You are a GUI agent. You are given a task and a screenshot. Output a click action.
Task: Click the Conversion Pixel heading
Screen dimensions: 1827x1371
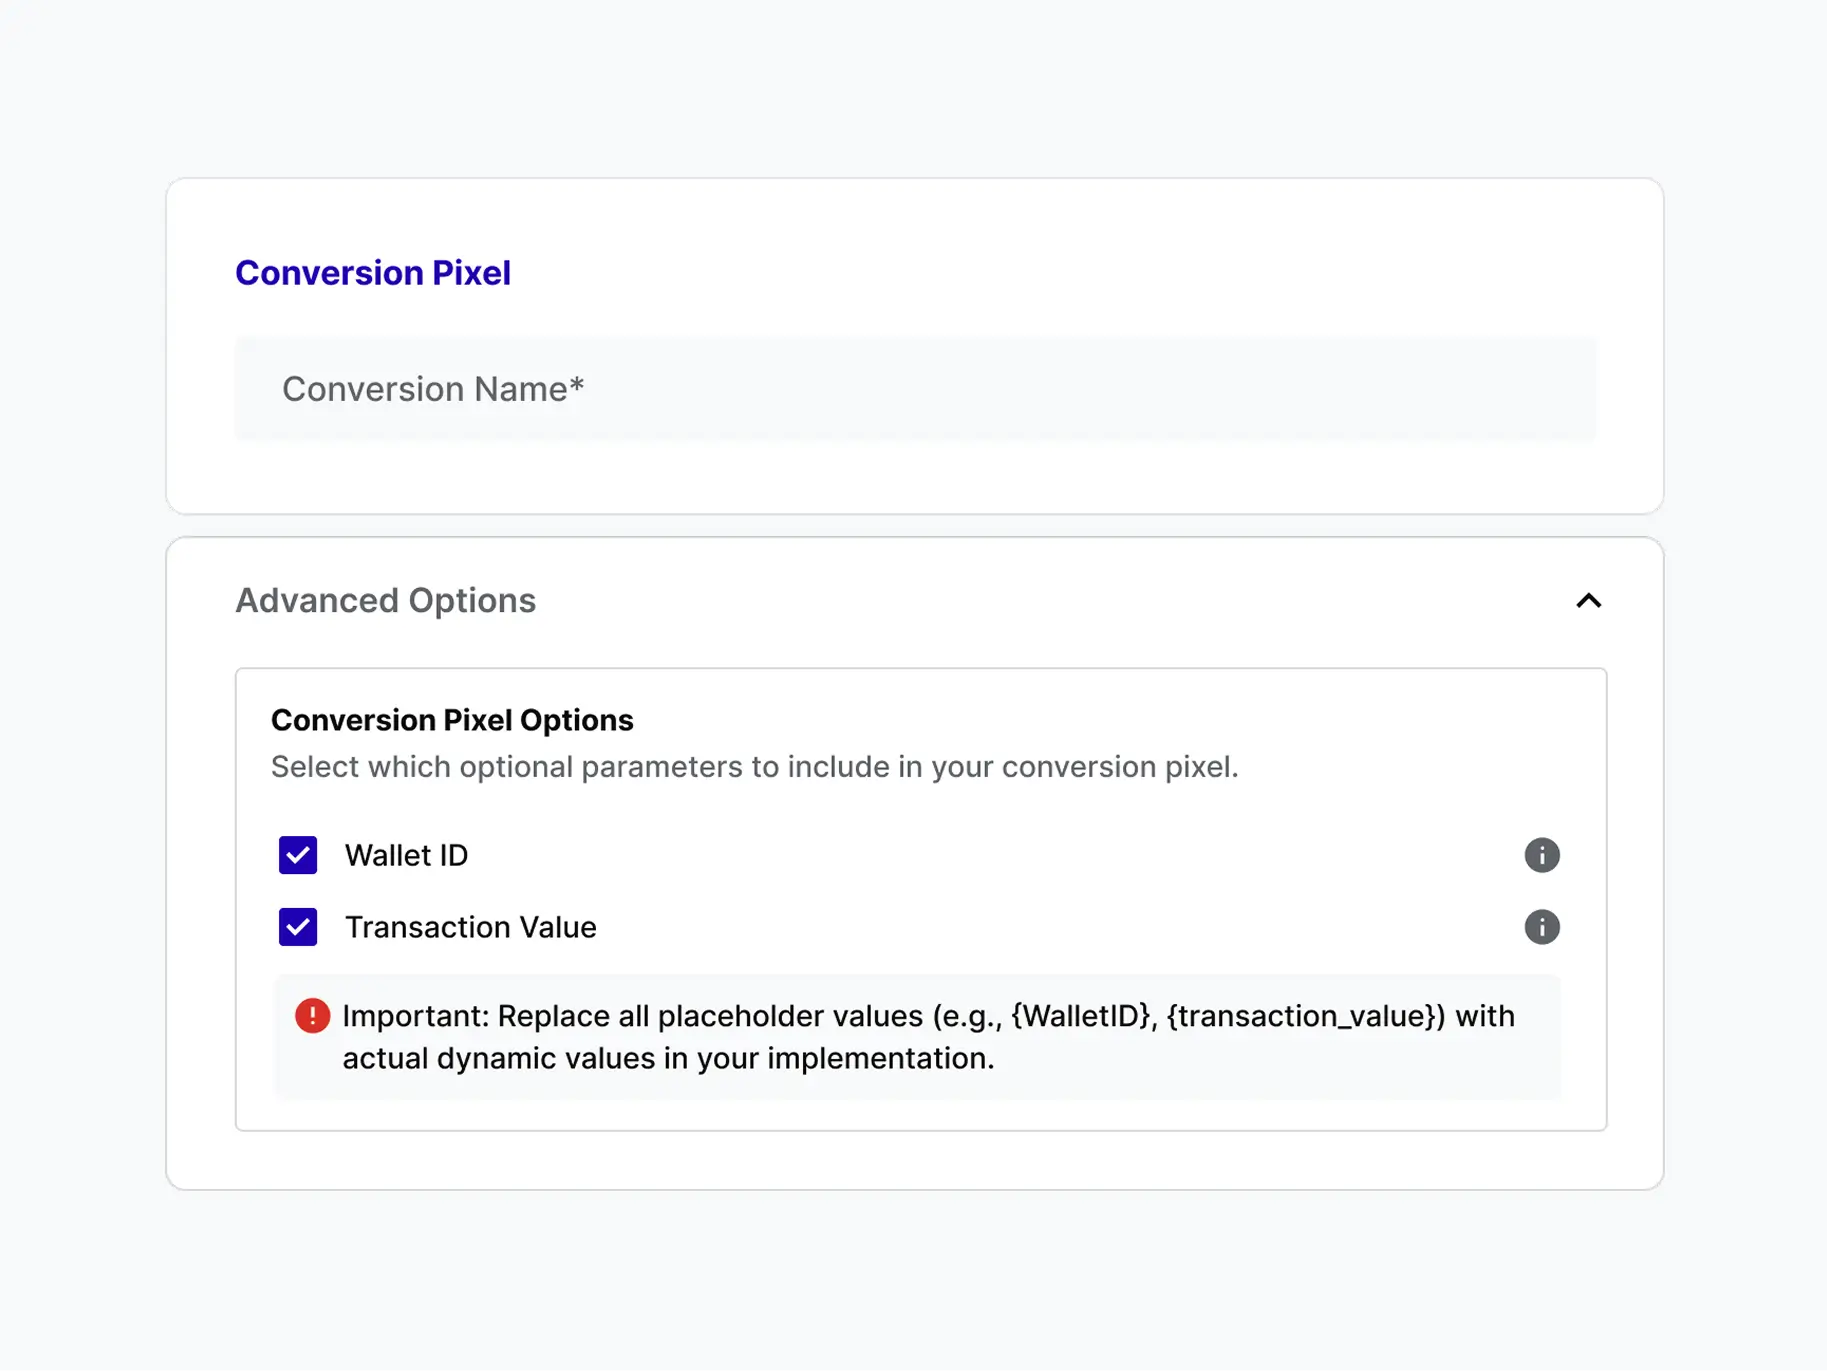coord(372,273)
